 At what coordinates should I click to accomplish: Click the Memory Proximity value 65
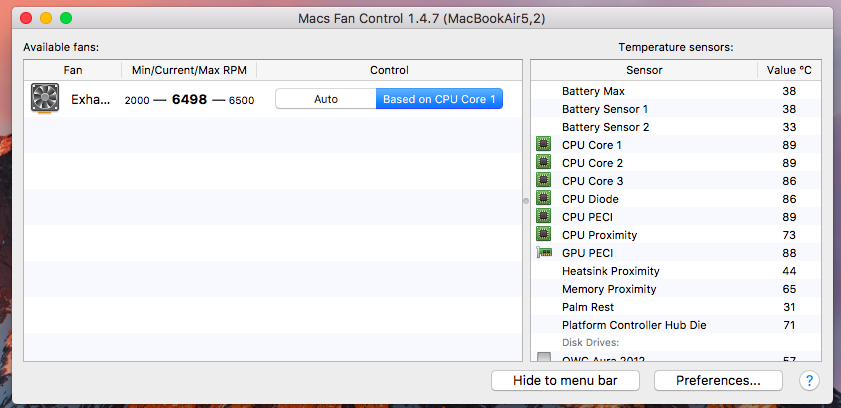pyautogui.click(x=789, y=289)
